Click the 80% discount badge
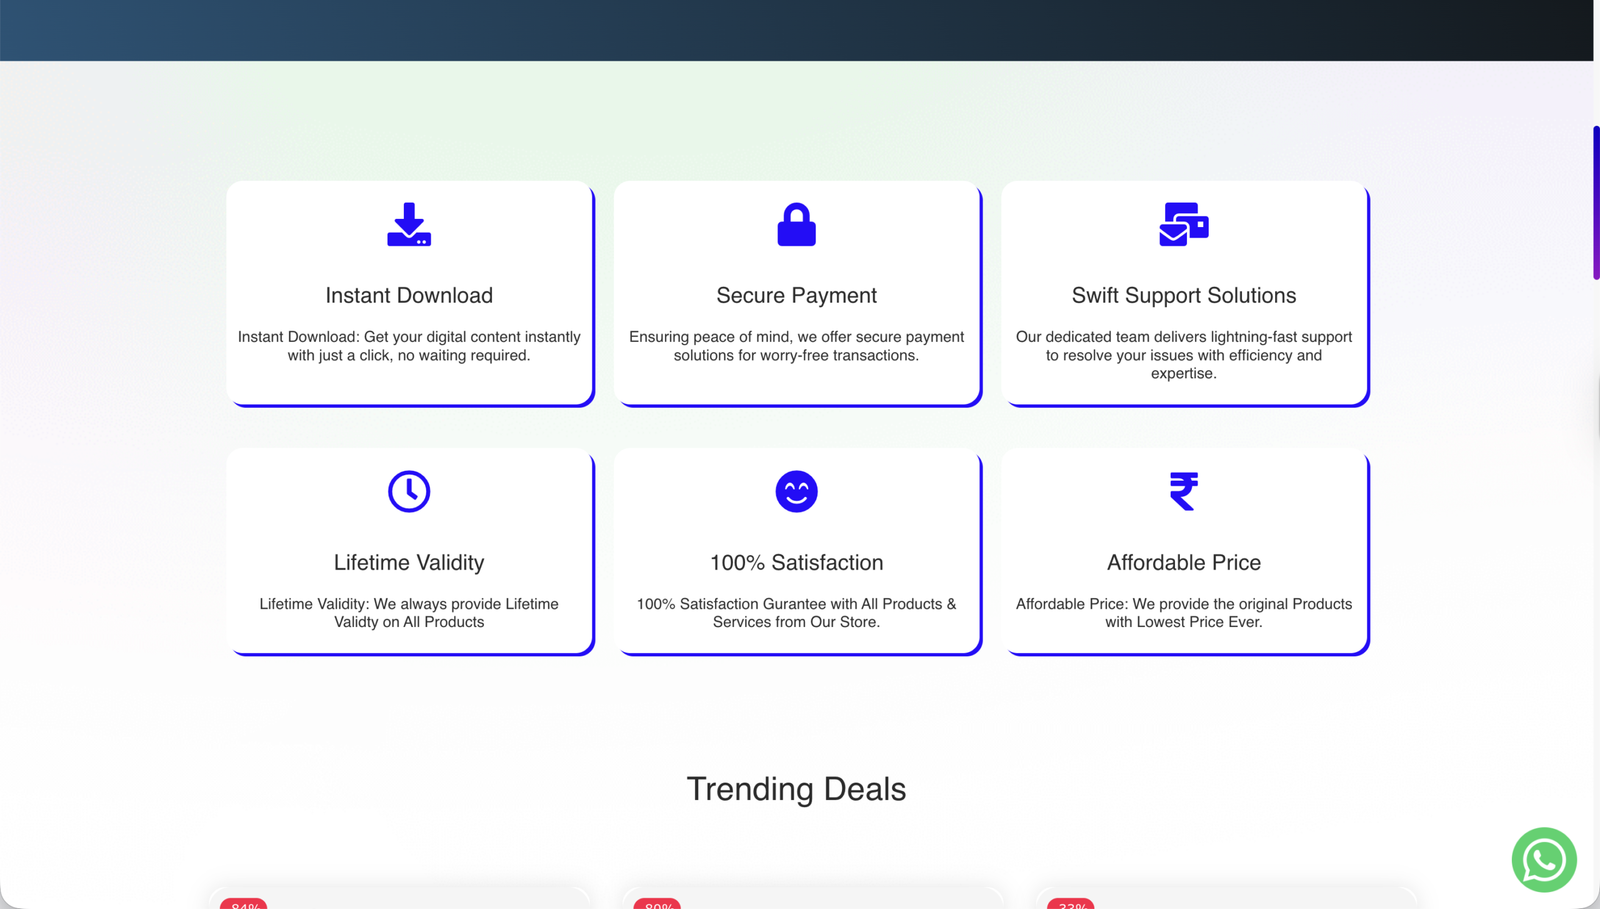The height and width of the screenshot is (909, 1600). [x=657, y=904]
